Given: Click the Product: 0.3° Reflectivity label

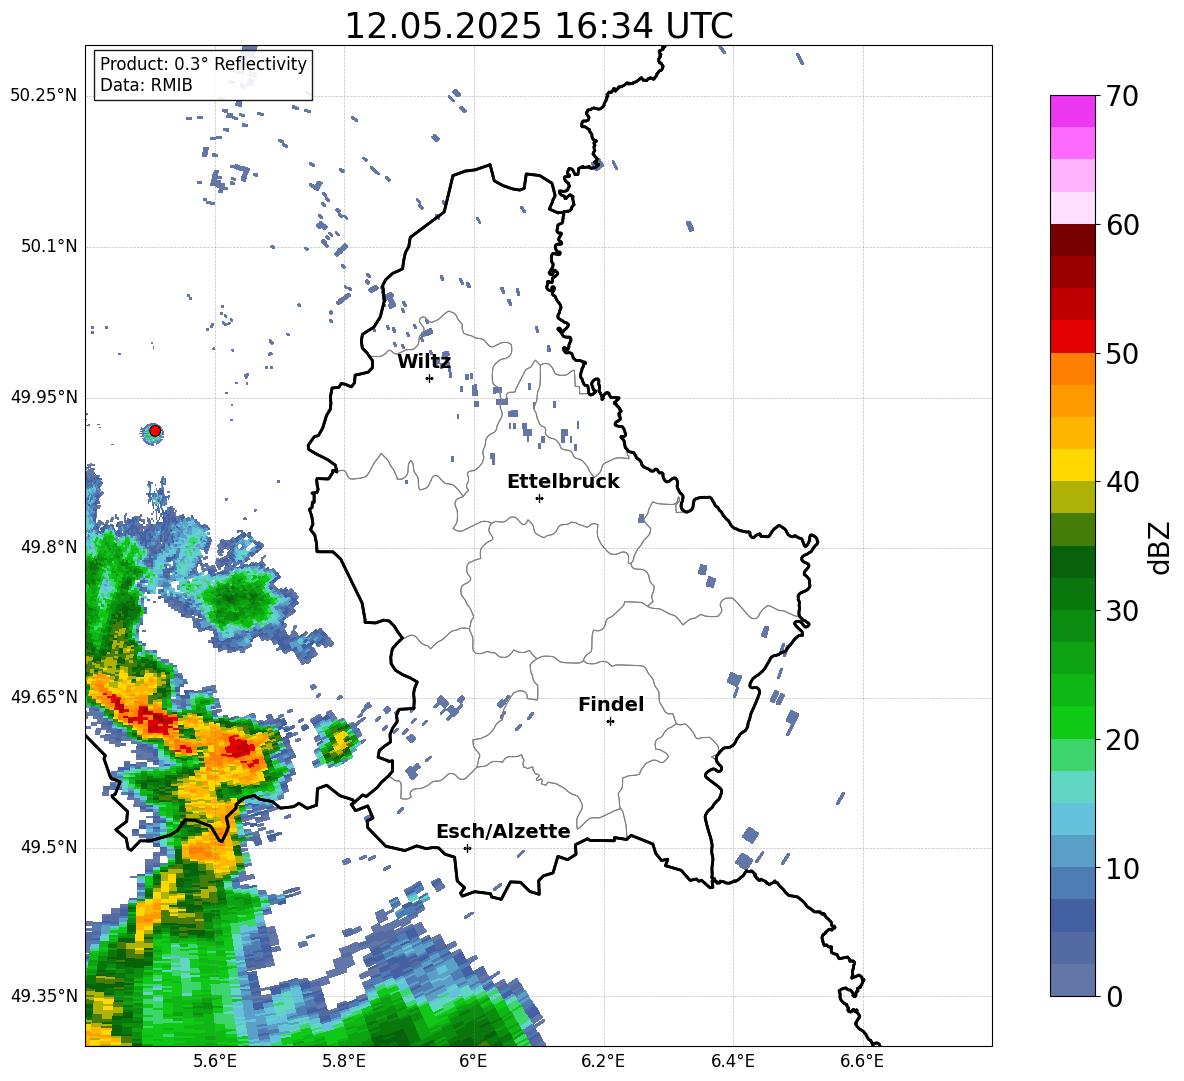Looking at the screenshot, I should 203,64.
